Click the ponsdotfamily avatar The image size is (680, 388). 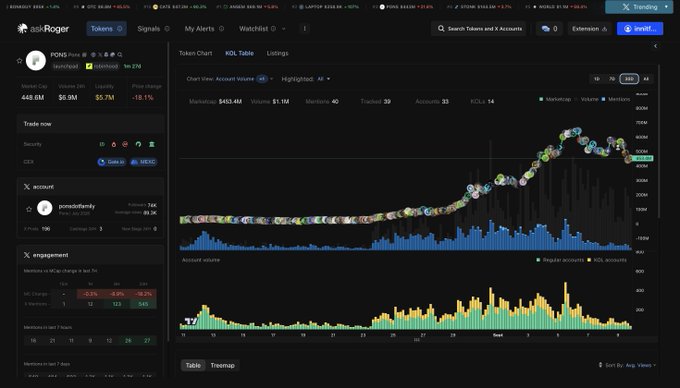[x=45, y=208]
